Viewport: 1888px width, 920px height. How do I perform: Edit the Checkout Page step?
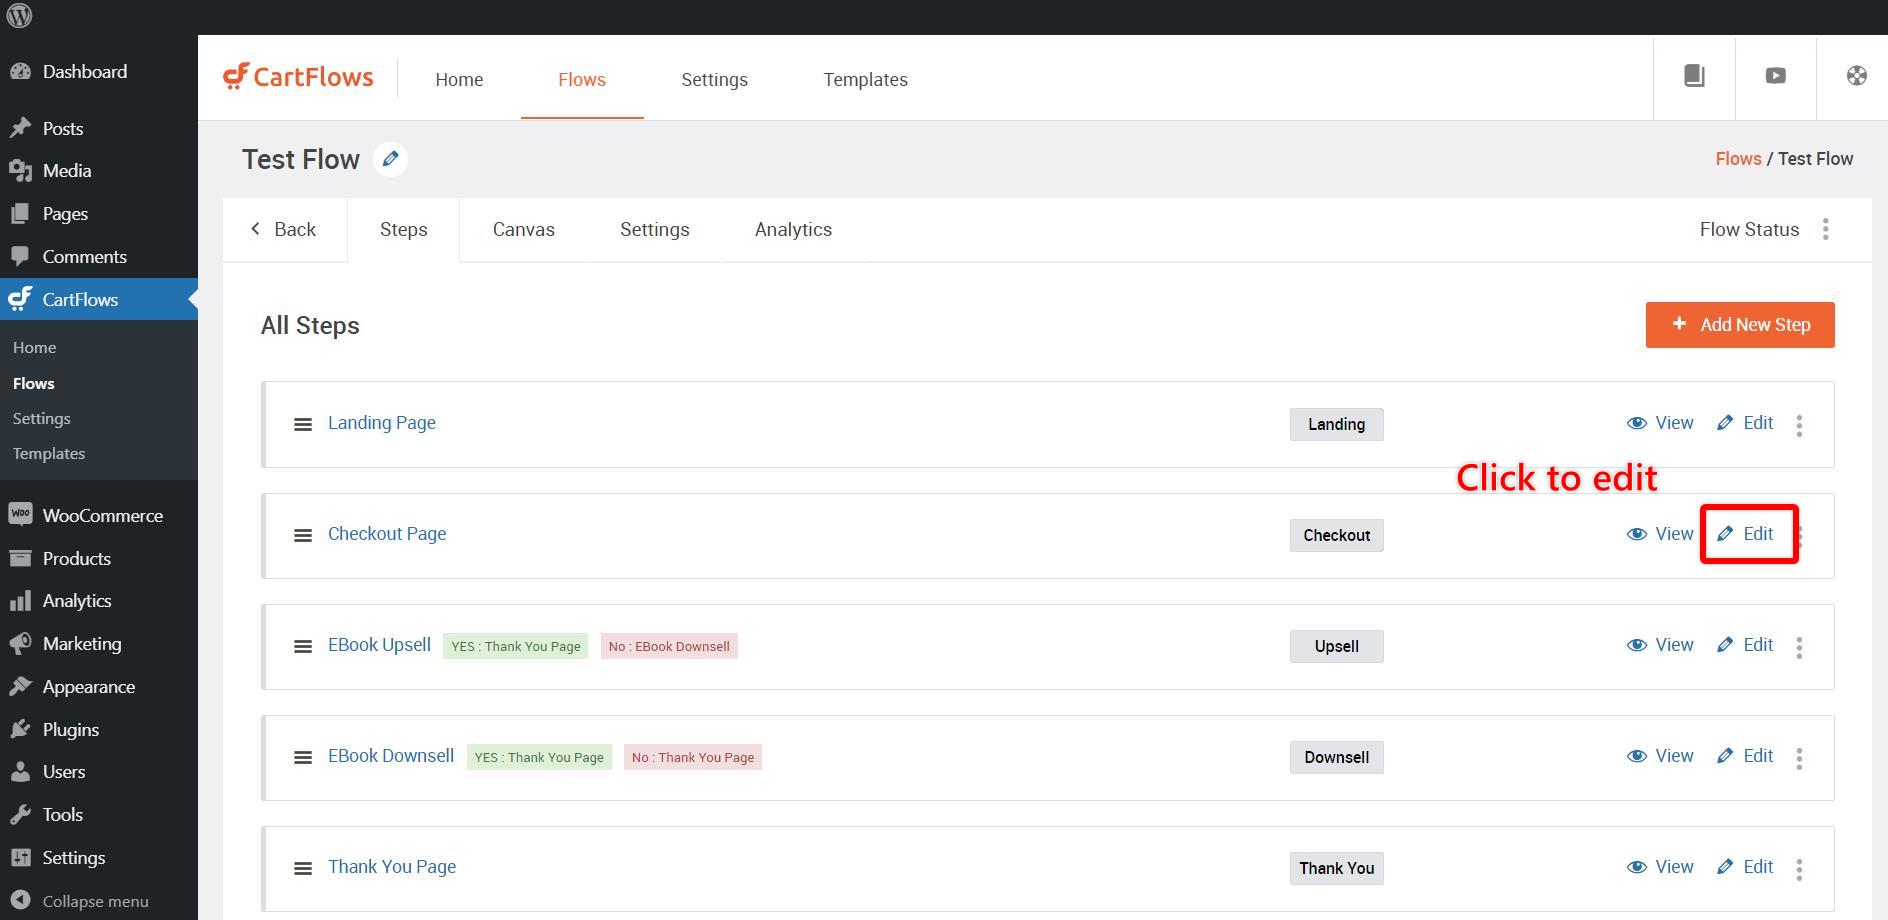coord(1747,534)
